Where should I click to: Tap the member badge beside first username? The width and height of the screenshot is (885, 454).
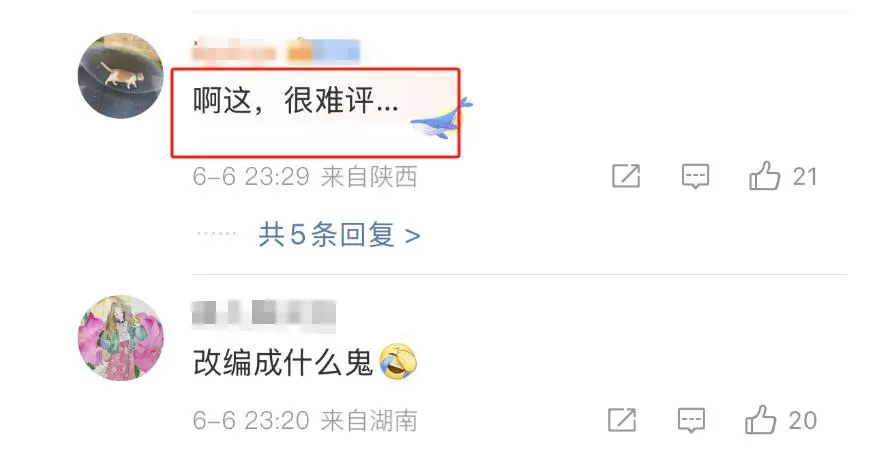pos(323,51)
